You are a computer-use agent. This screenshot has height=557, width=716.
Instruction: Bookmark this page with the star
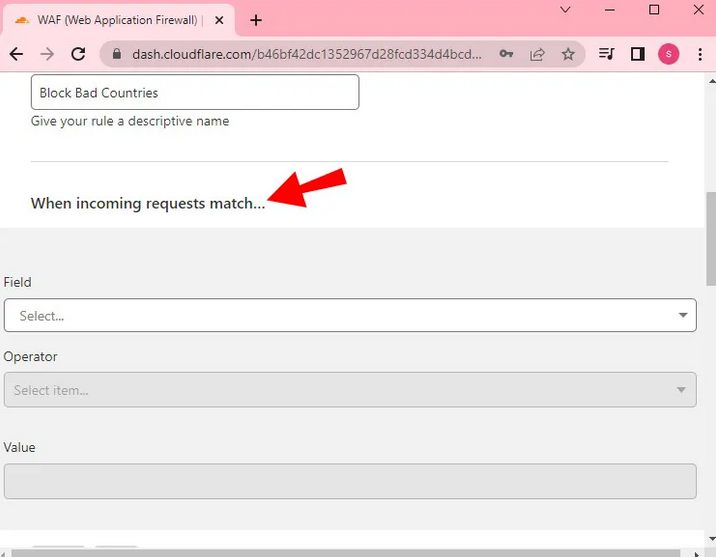click(568, 54)
